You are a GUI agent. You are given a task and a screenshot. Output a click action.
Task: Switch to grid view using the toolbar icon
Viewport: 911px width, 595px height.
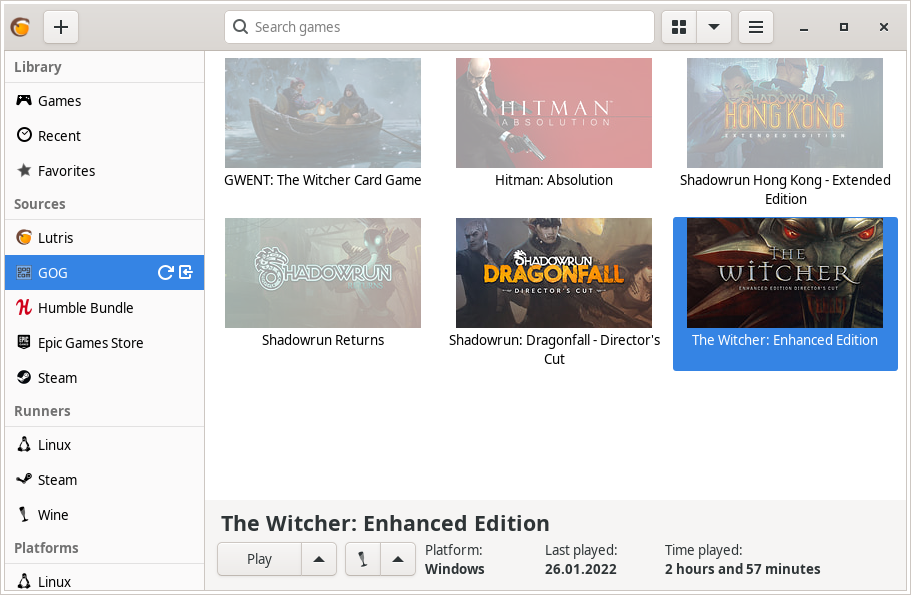click(678, 27)
